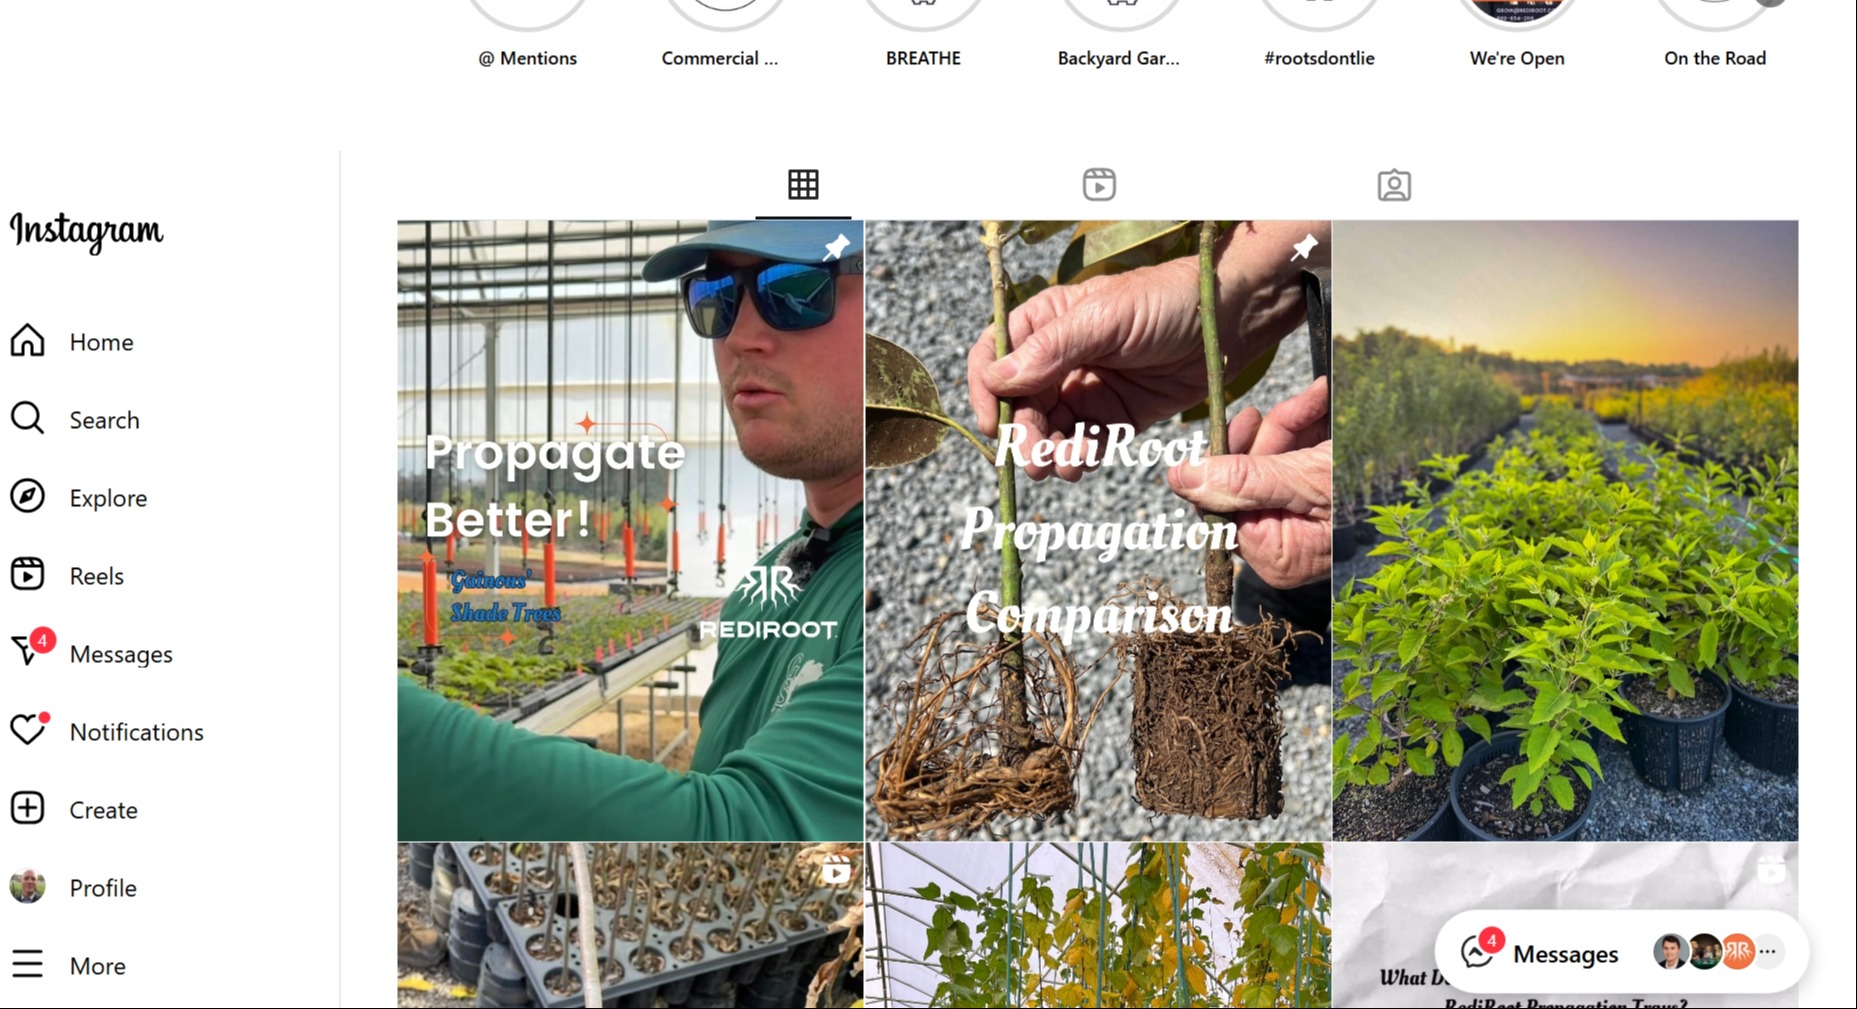Switch to the Reels tab
This screenshot has height=1009, width=1857.
click(x=1099, y=185)
